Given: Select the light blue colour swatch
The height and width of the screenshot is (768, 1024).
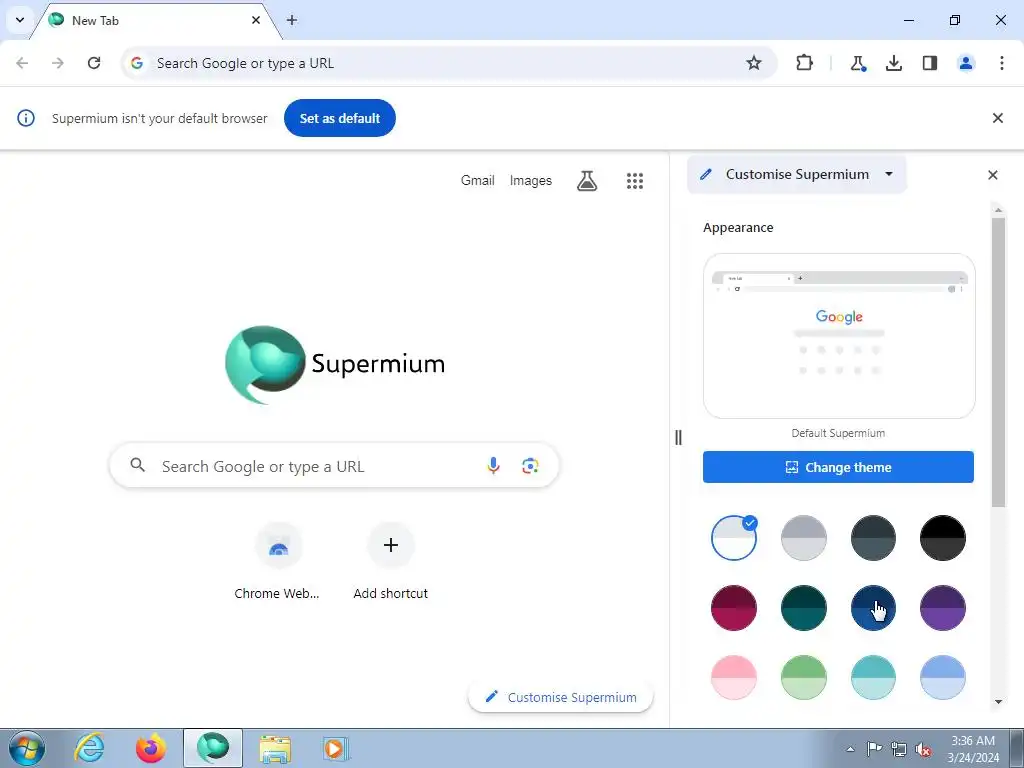Looking at the screenshot, I should coord(943,677).
